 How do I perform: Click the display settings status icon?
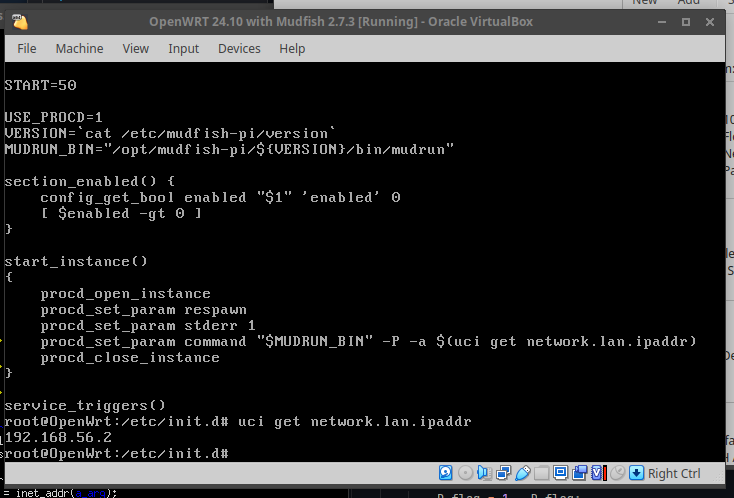(x=560, y=473)
